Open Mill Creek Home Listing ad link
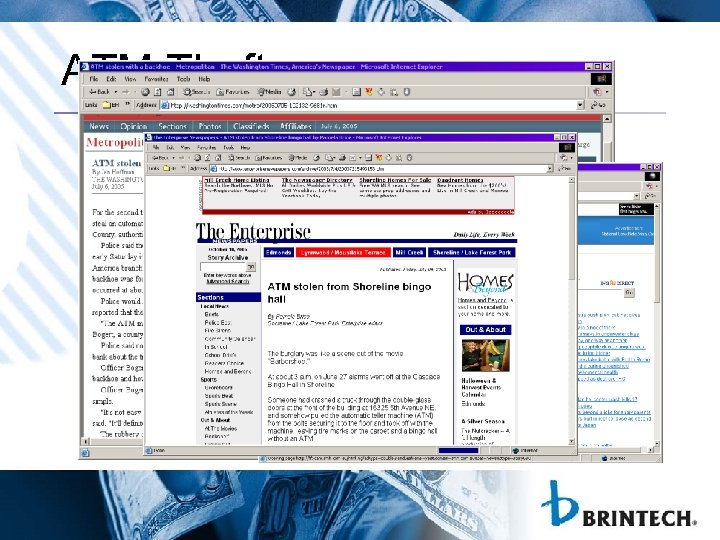 point(237,180)
